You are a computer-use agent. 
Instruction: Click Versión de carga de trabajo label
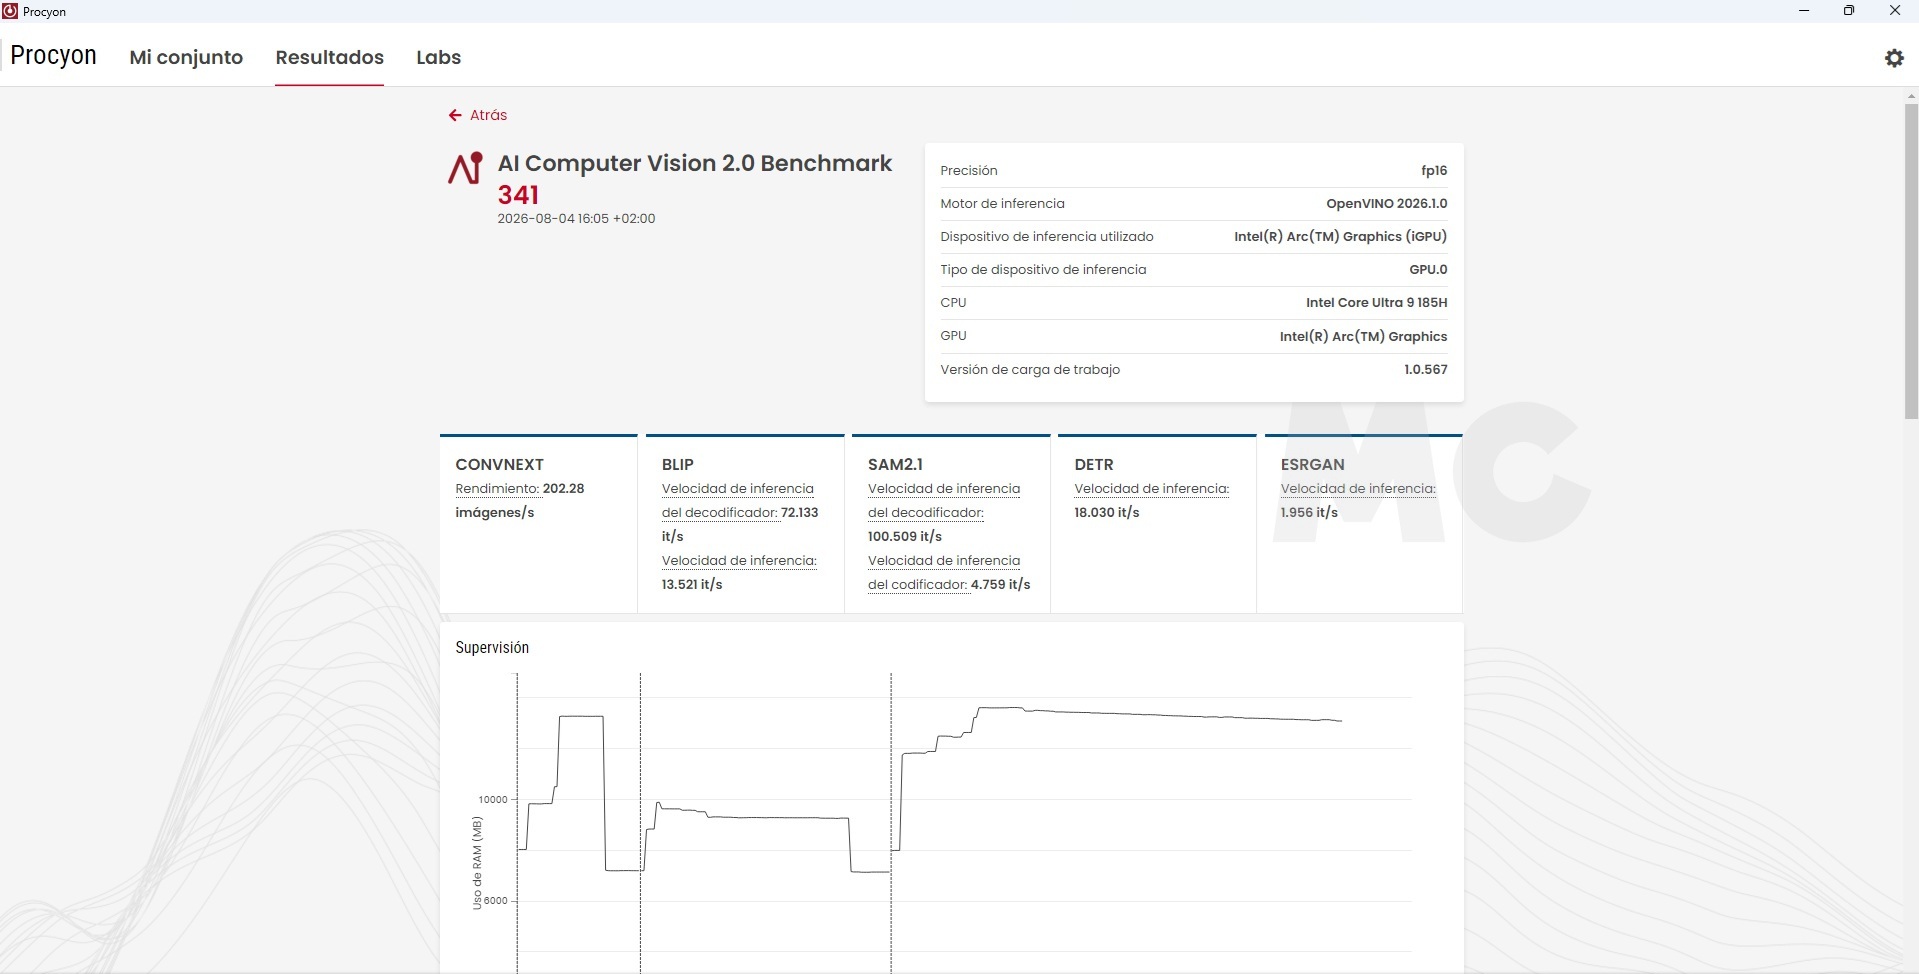click(x=1030, y=370)
